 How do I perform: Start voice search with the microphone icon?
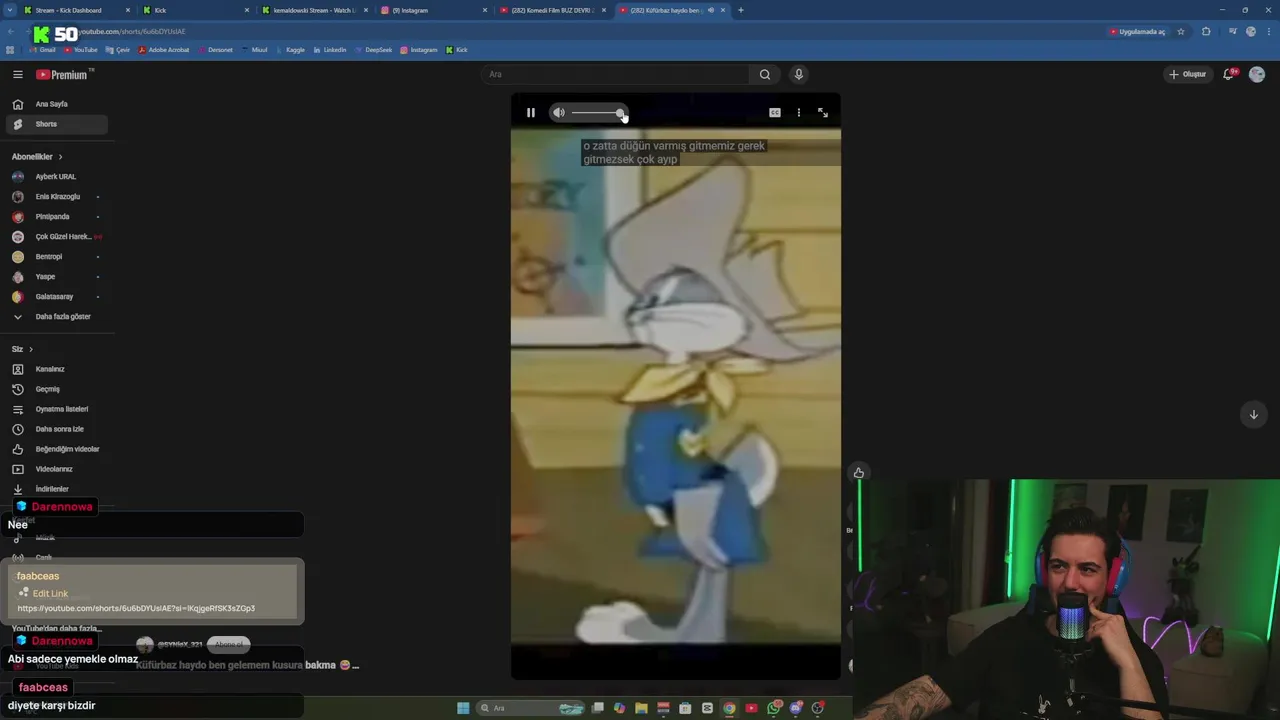[x=798, y=74]
